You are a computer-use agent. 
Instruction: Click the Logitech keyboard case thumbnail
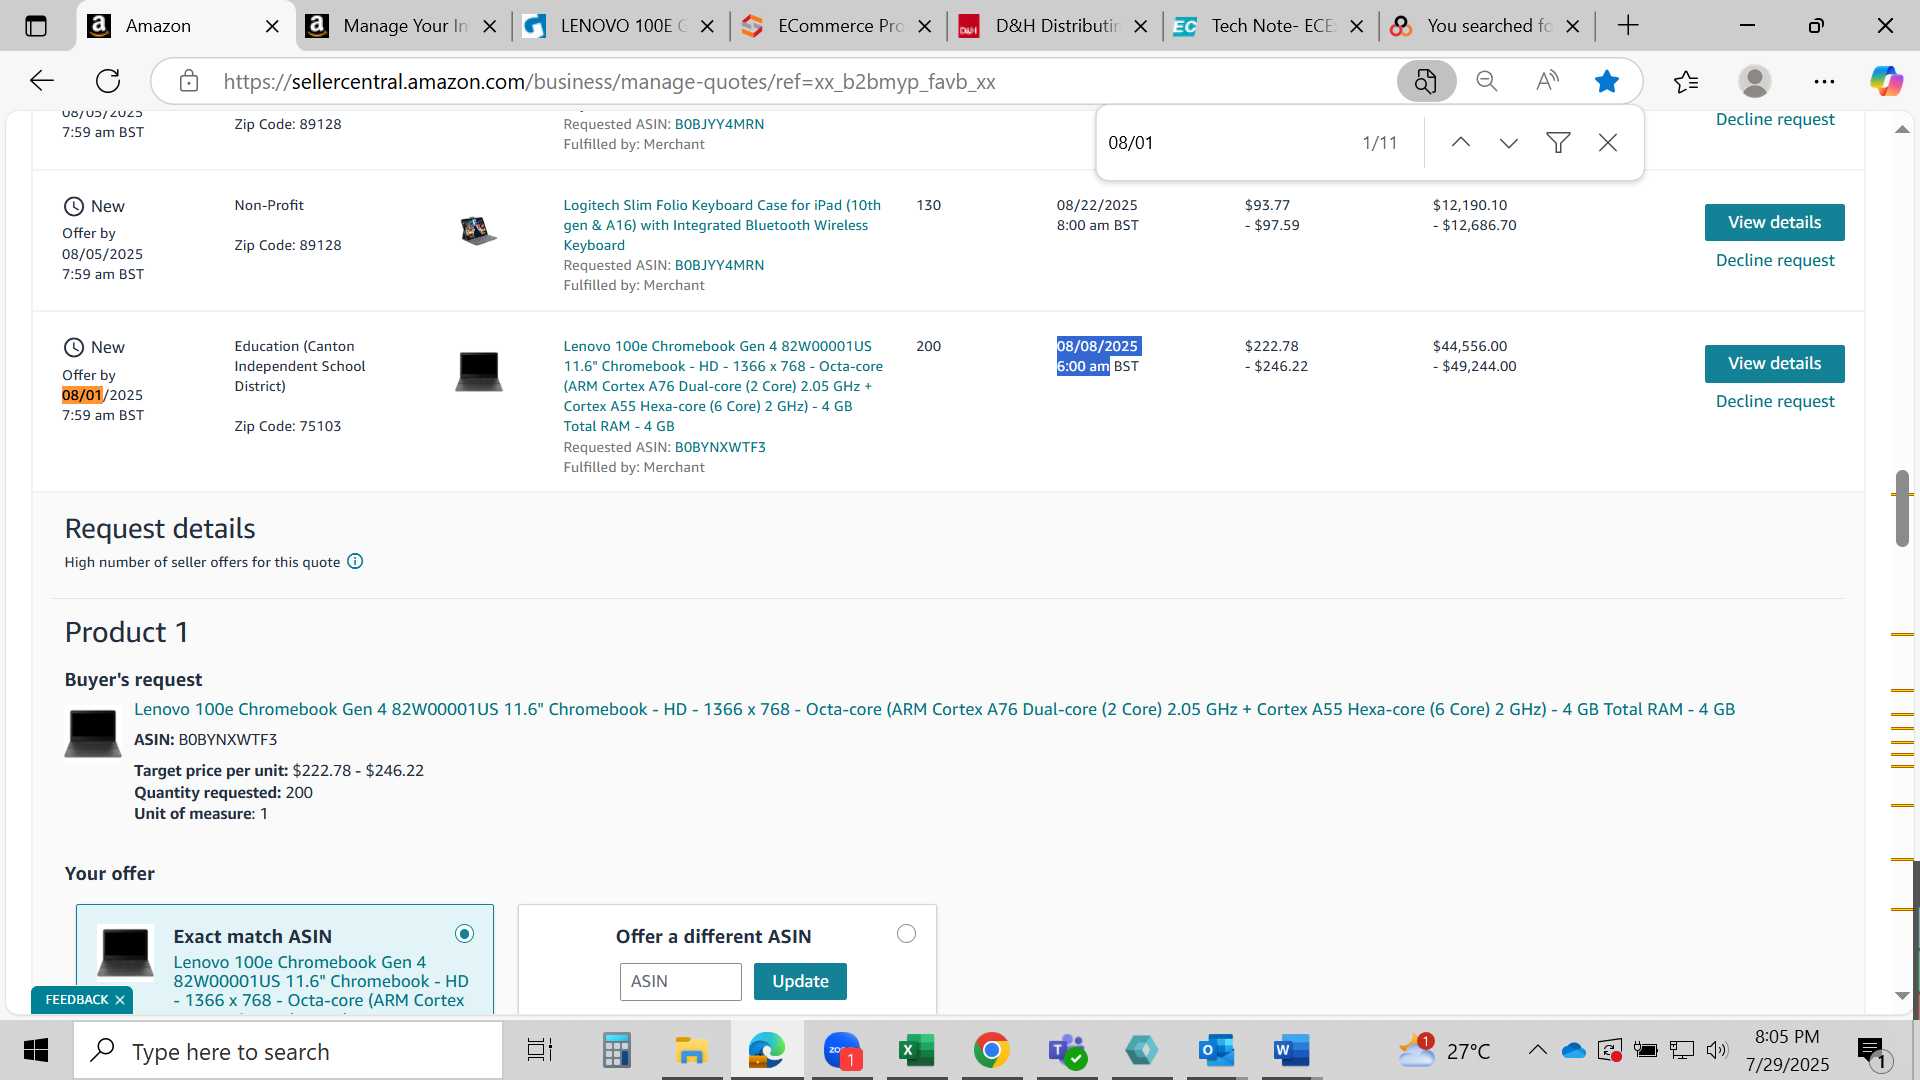click(478, 231)
